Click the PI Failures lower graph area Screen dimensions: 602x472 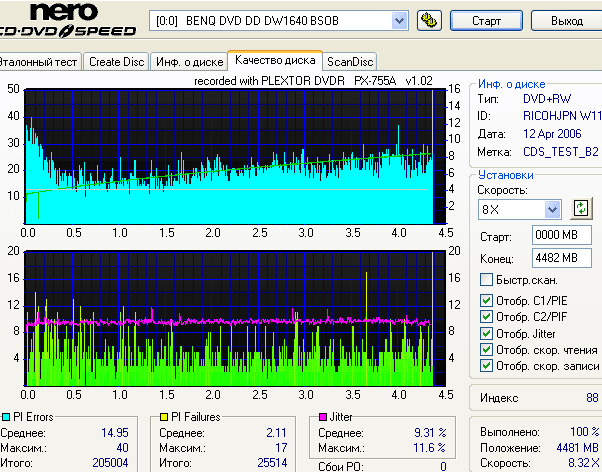click(x=235, y=318)
